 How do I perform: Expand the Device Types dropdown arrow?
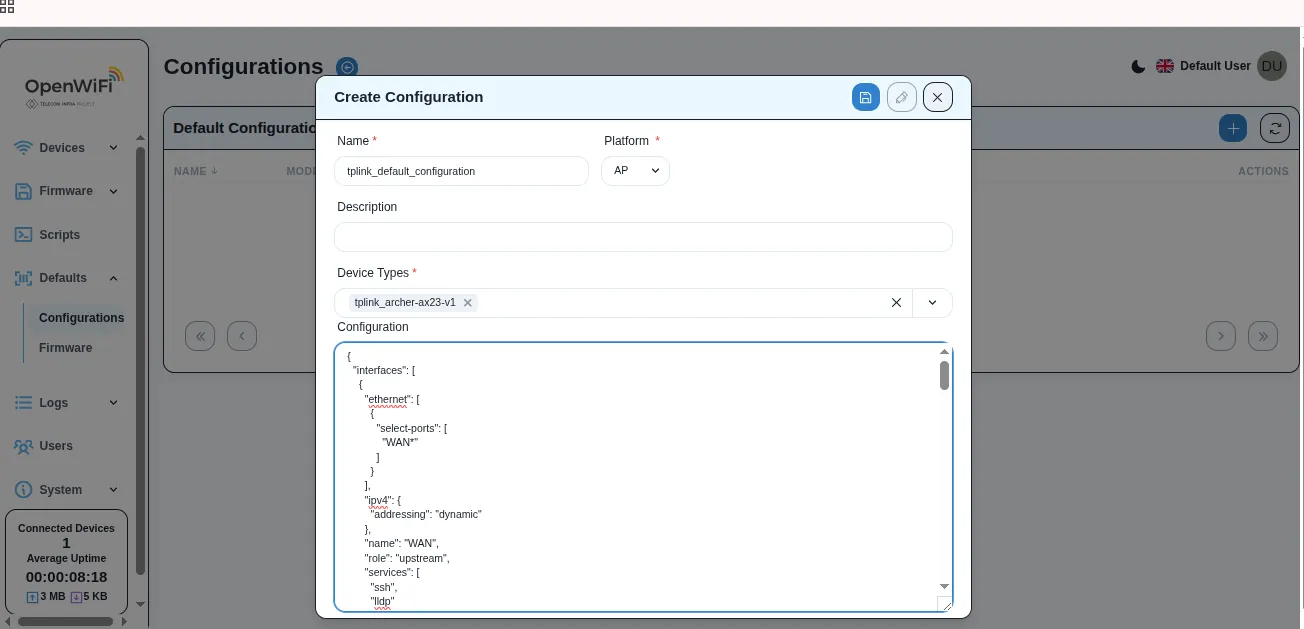pos(931,302)
